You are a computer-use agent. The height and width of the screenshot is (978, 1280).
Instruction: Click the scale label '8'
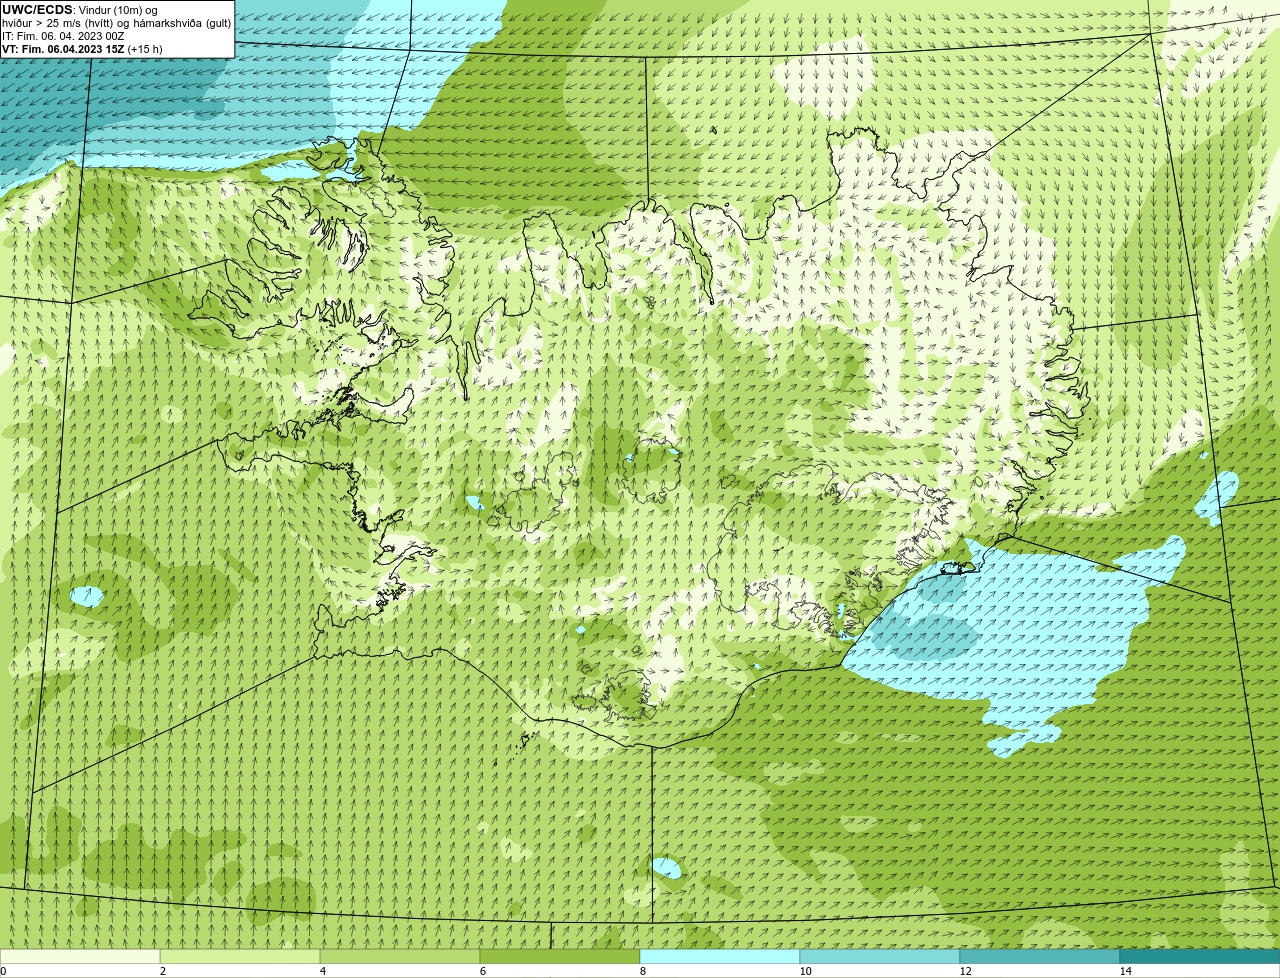642,971
